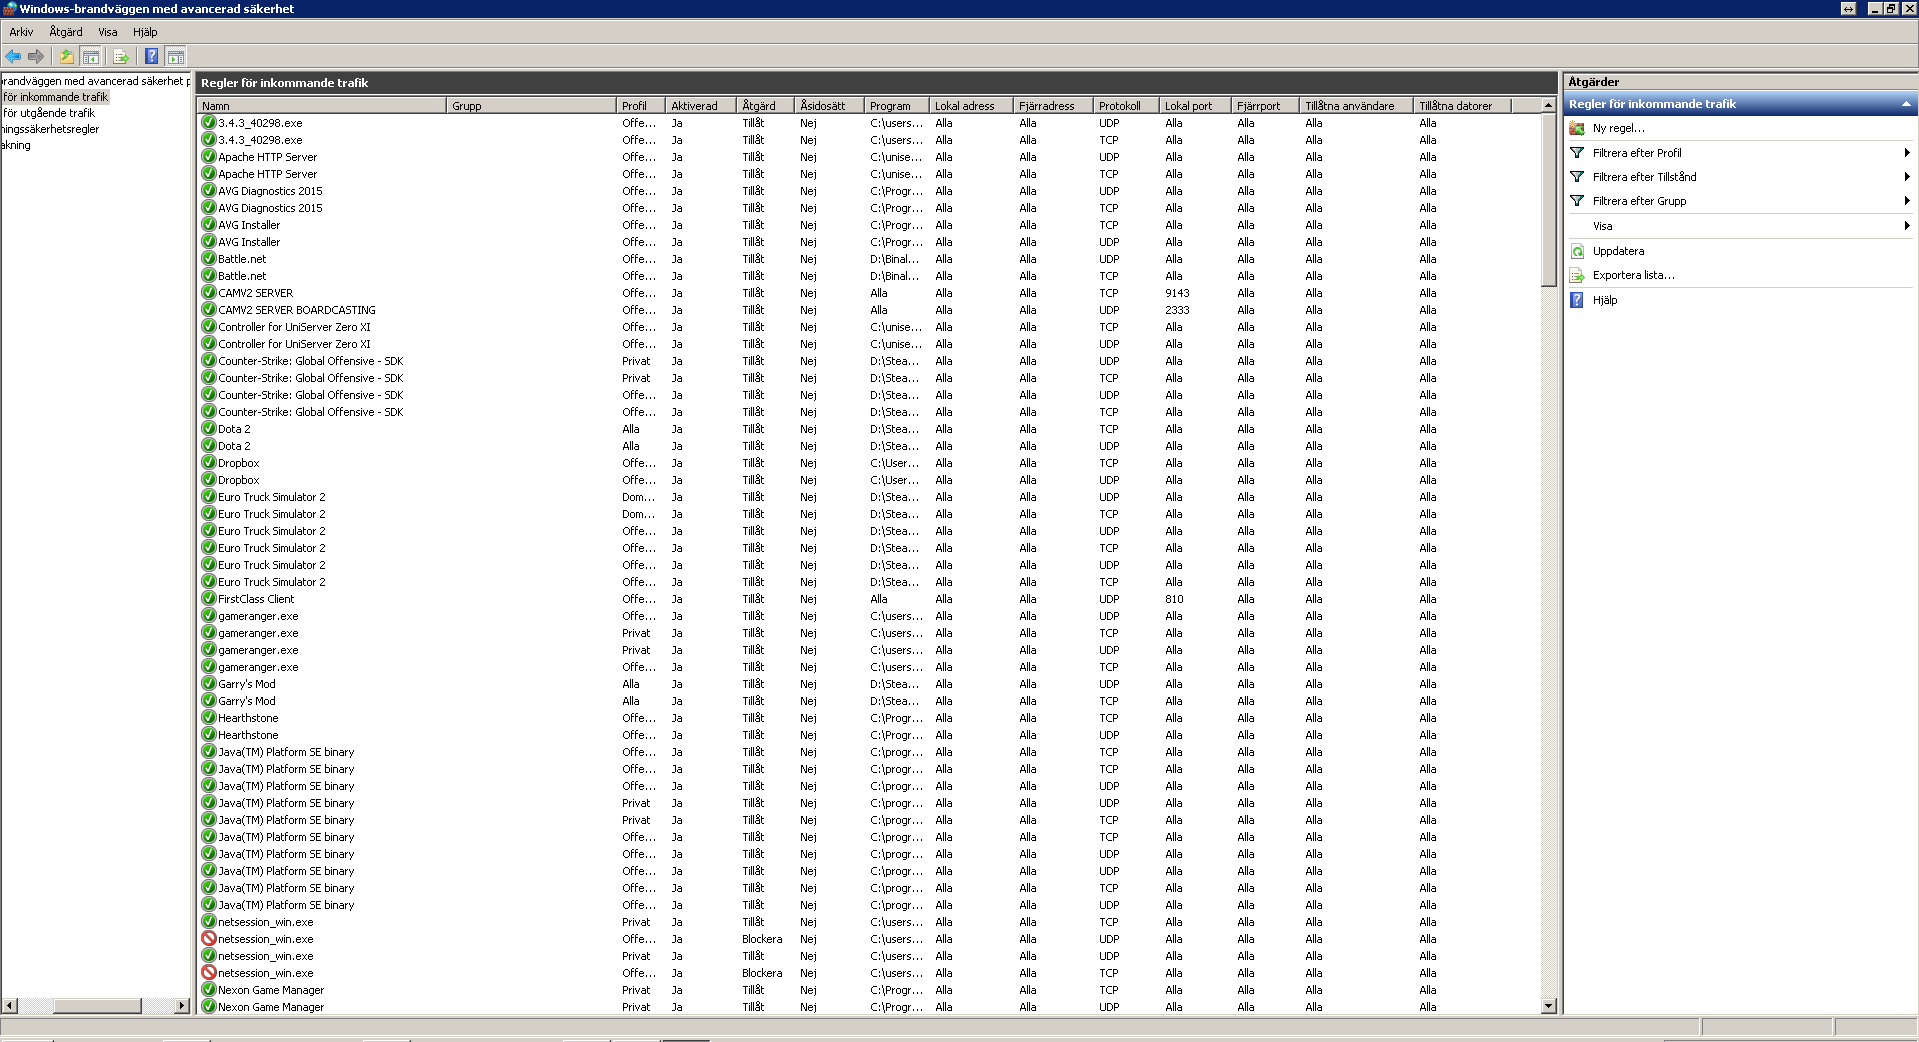Sort by the Aktiverad column header
The width and height of the screenshot is (1919, 1042).
click(x=701, y=105)
